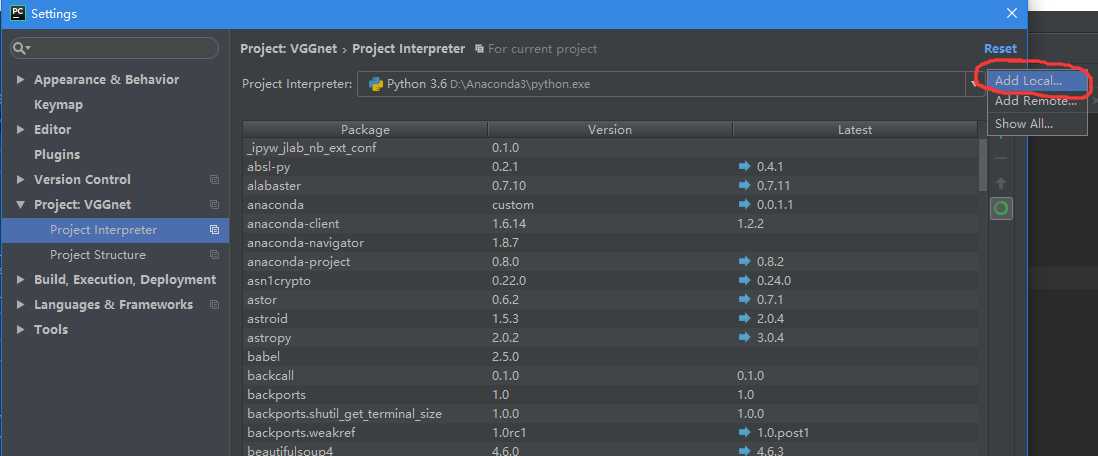Image resolution: width=1098 pixels, height=456 pixels.
Task: Select the anaconda package row
Action: (610, 205)
